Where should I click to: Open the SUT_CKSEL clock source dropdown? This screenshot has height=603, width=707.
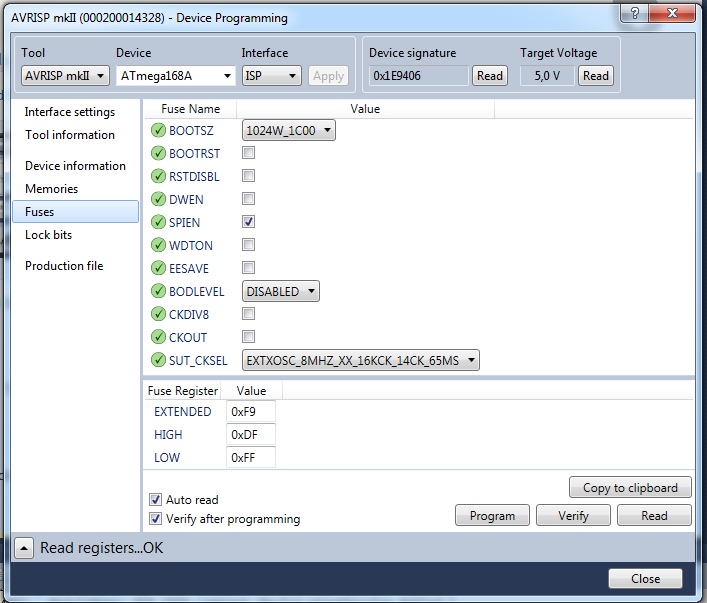(361, 360)
